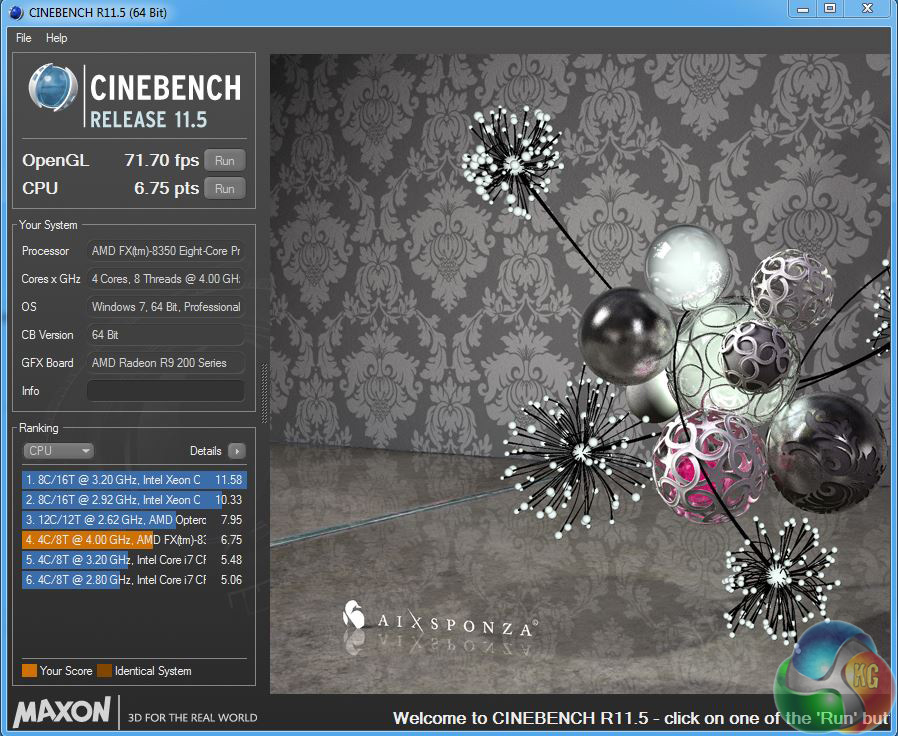
Task: Run the OpenGL benchmark
Action: (224, 161)
